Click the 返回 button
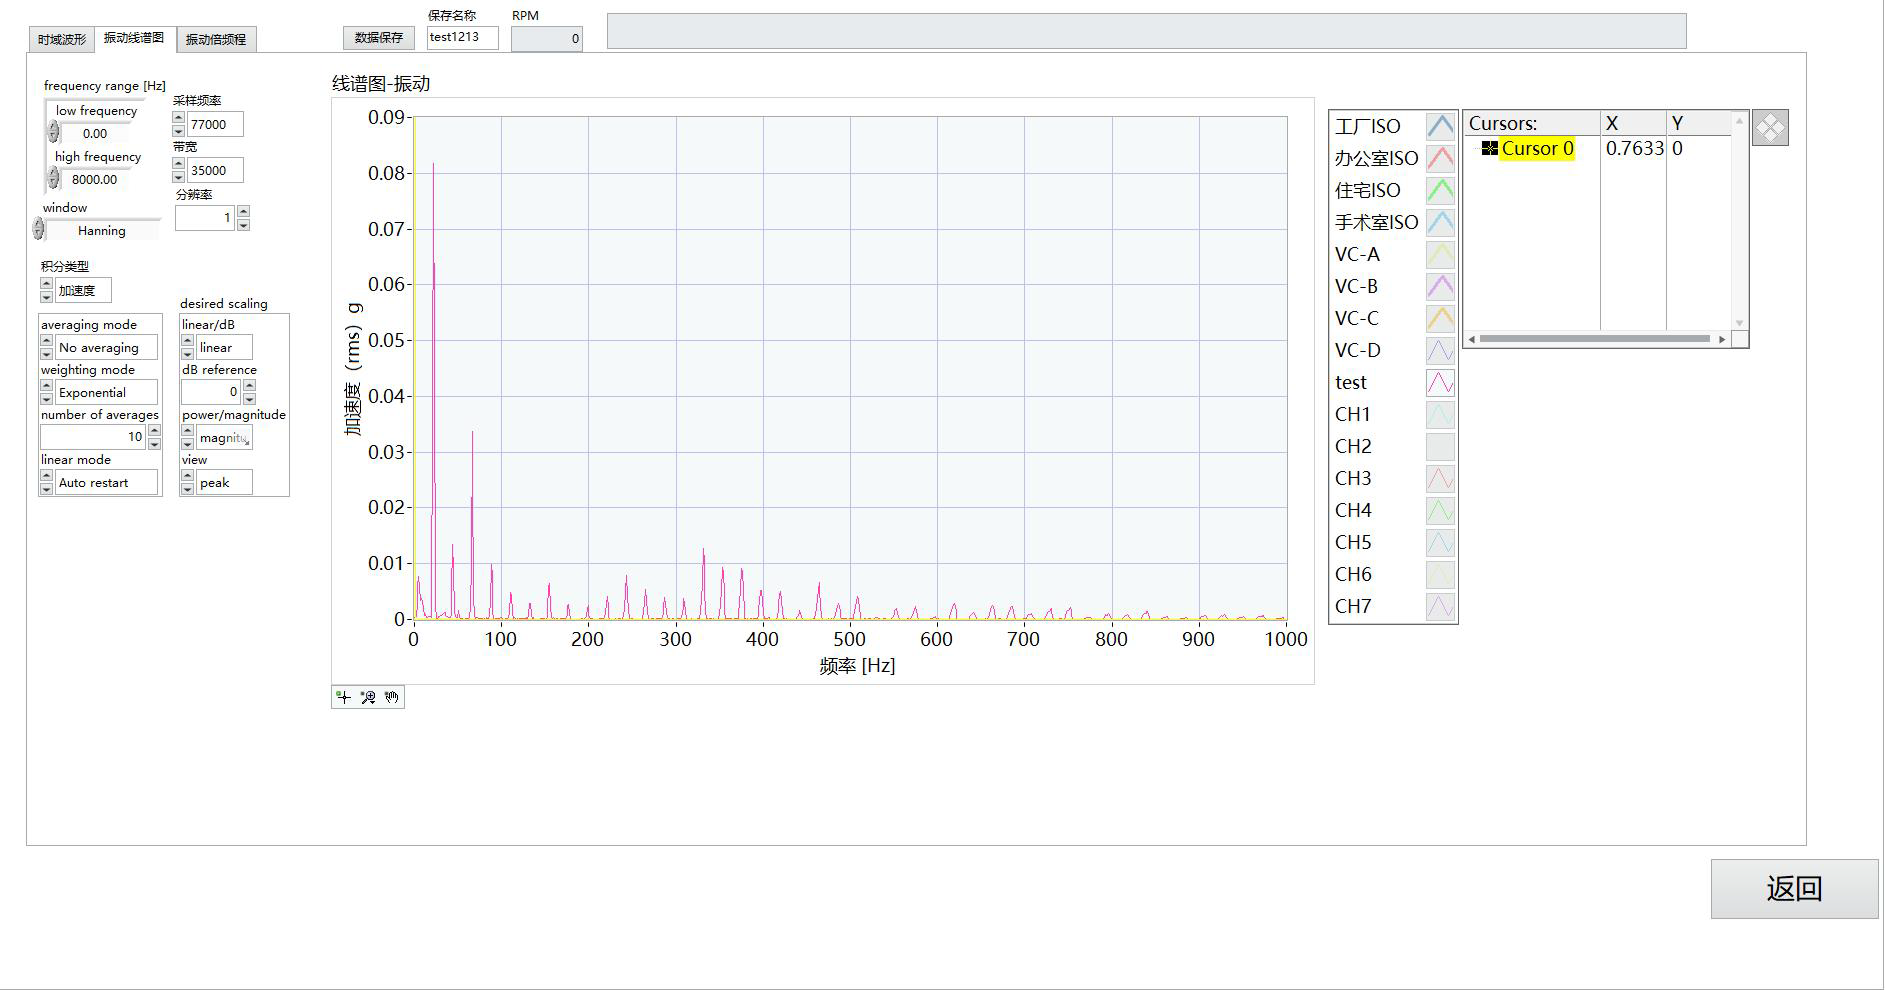Viewport: 1885px width, 990px height. click(1794, 888)
